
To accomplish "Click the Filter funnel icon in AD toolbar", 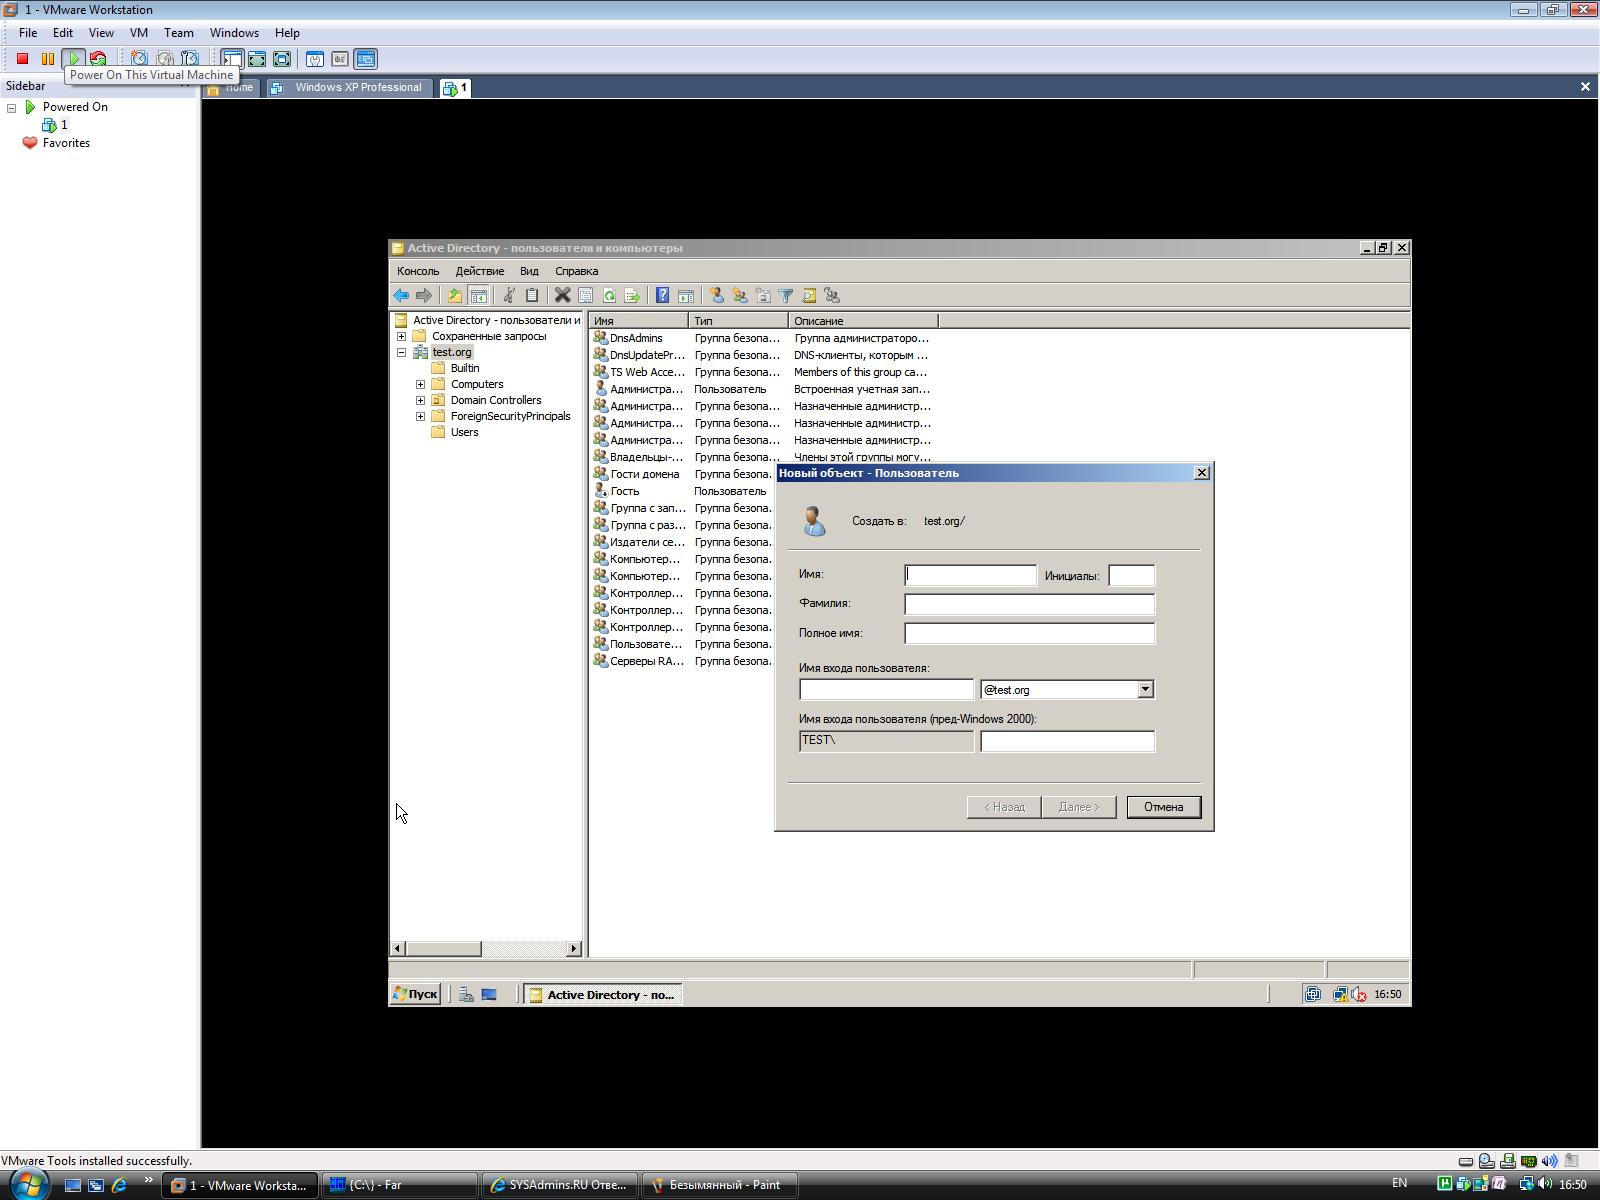I will 786,295.
